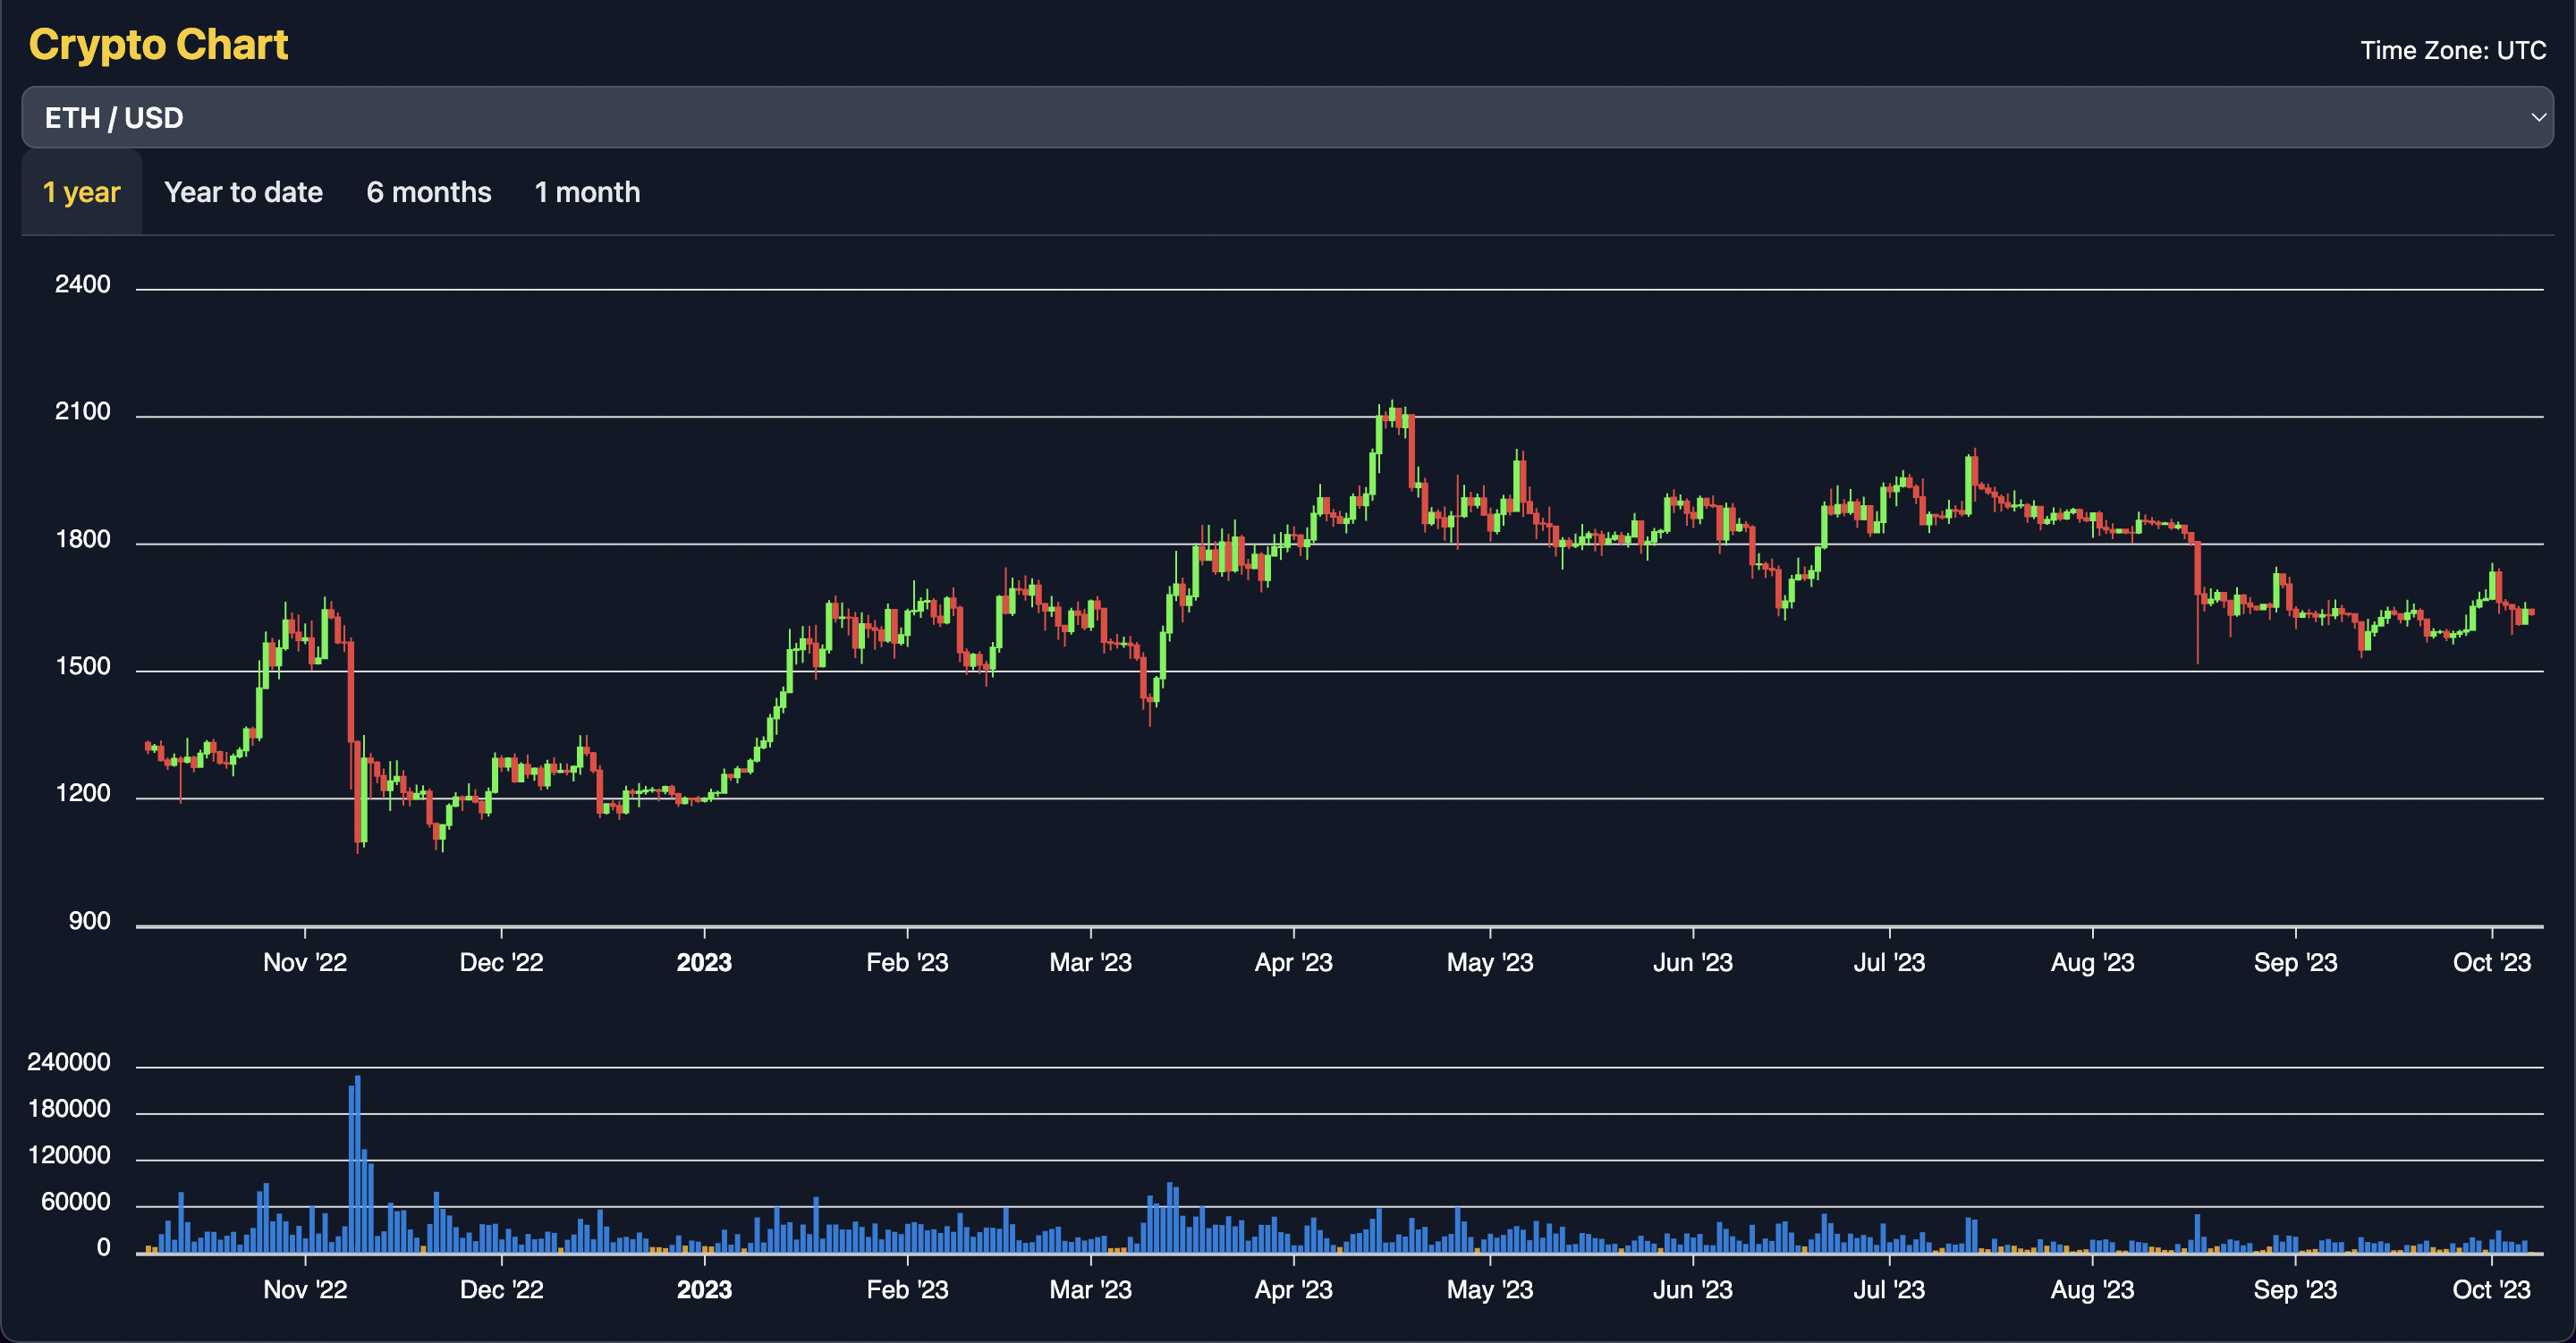
Task: Click the Apr '23 volume axis label
Action: pyautogui.click(x=1293, y=1289)
